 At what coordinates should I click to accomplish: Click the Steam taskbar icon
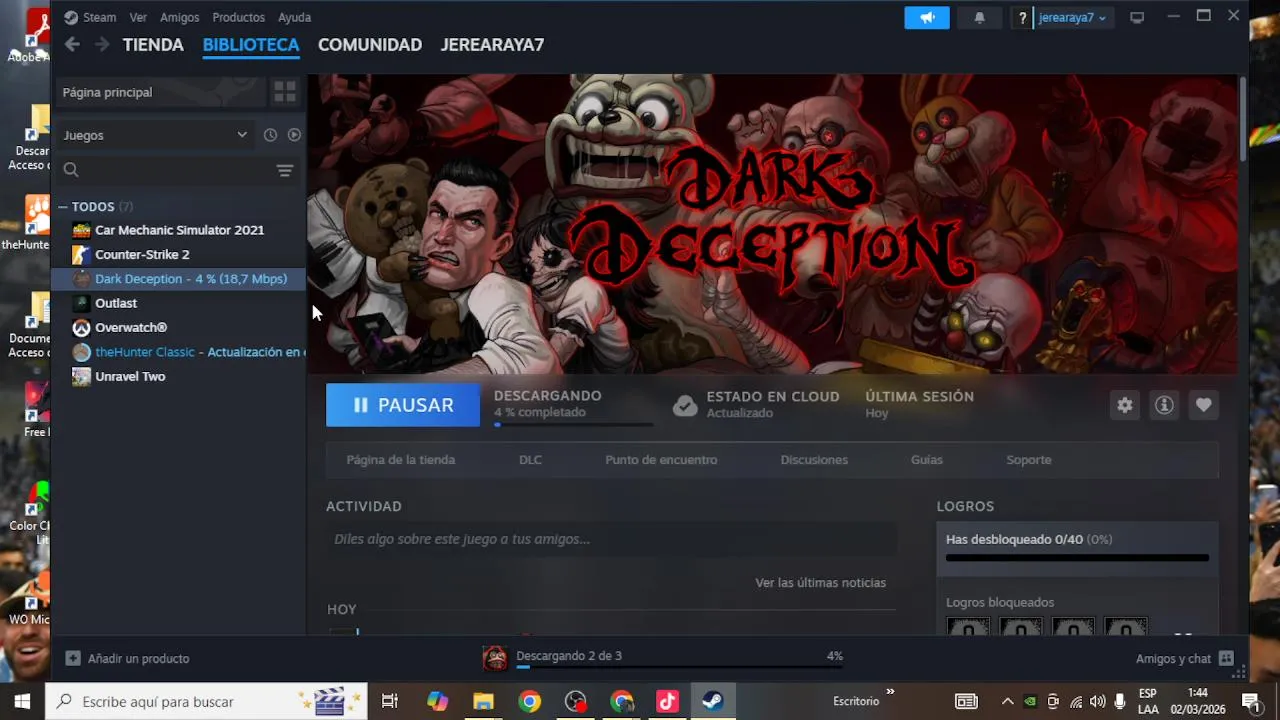[x=713, y=702]
